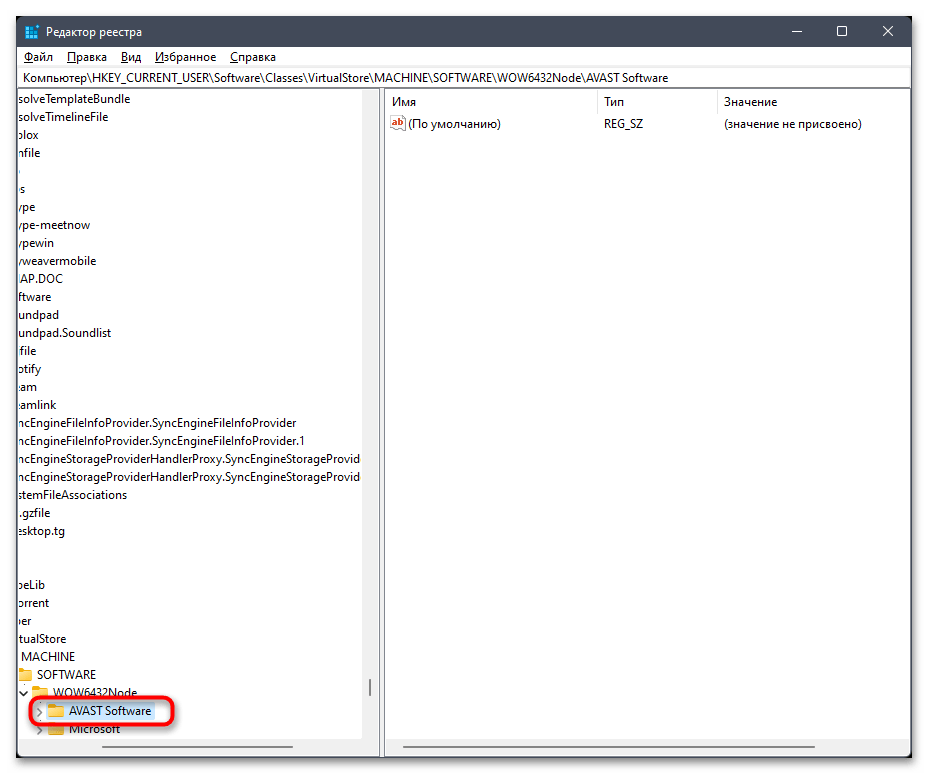
Task: Open the Избранное menu
Action: 185,57
